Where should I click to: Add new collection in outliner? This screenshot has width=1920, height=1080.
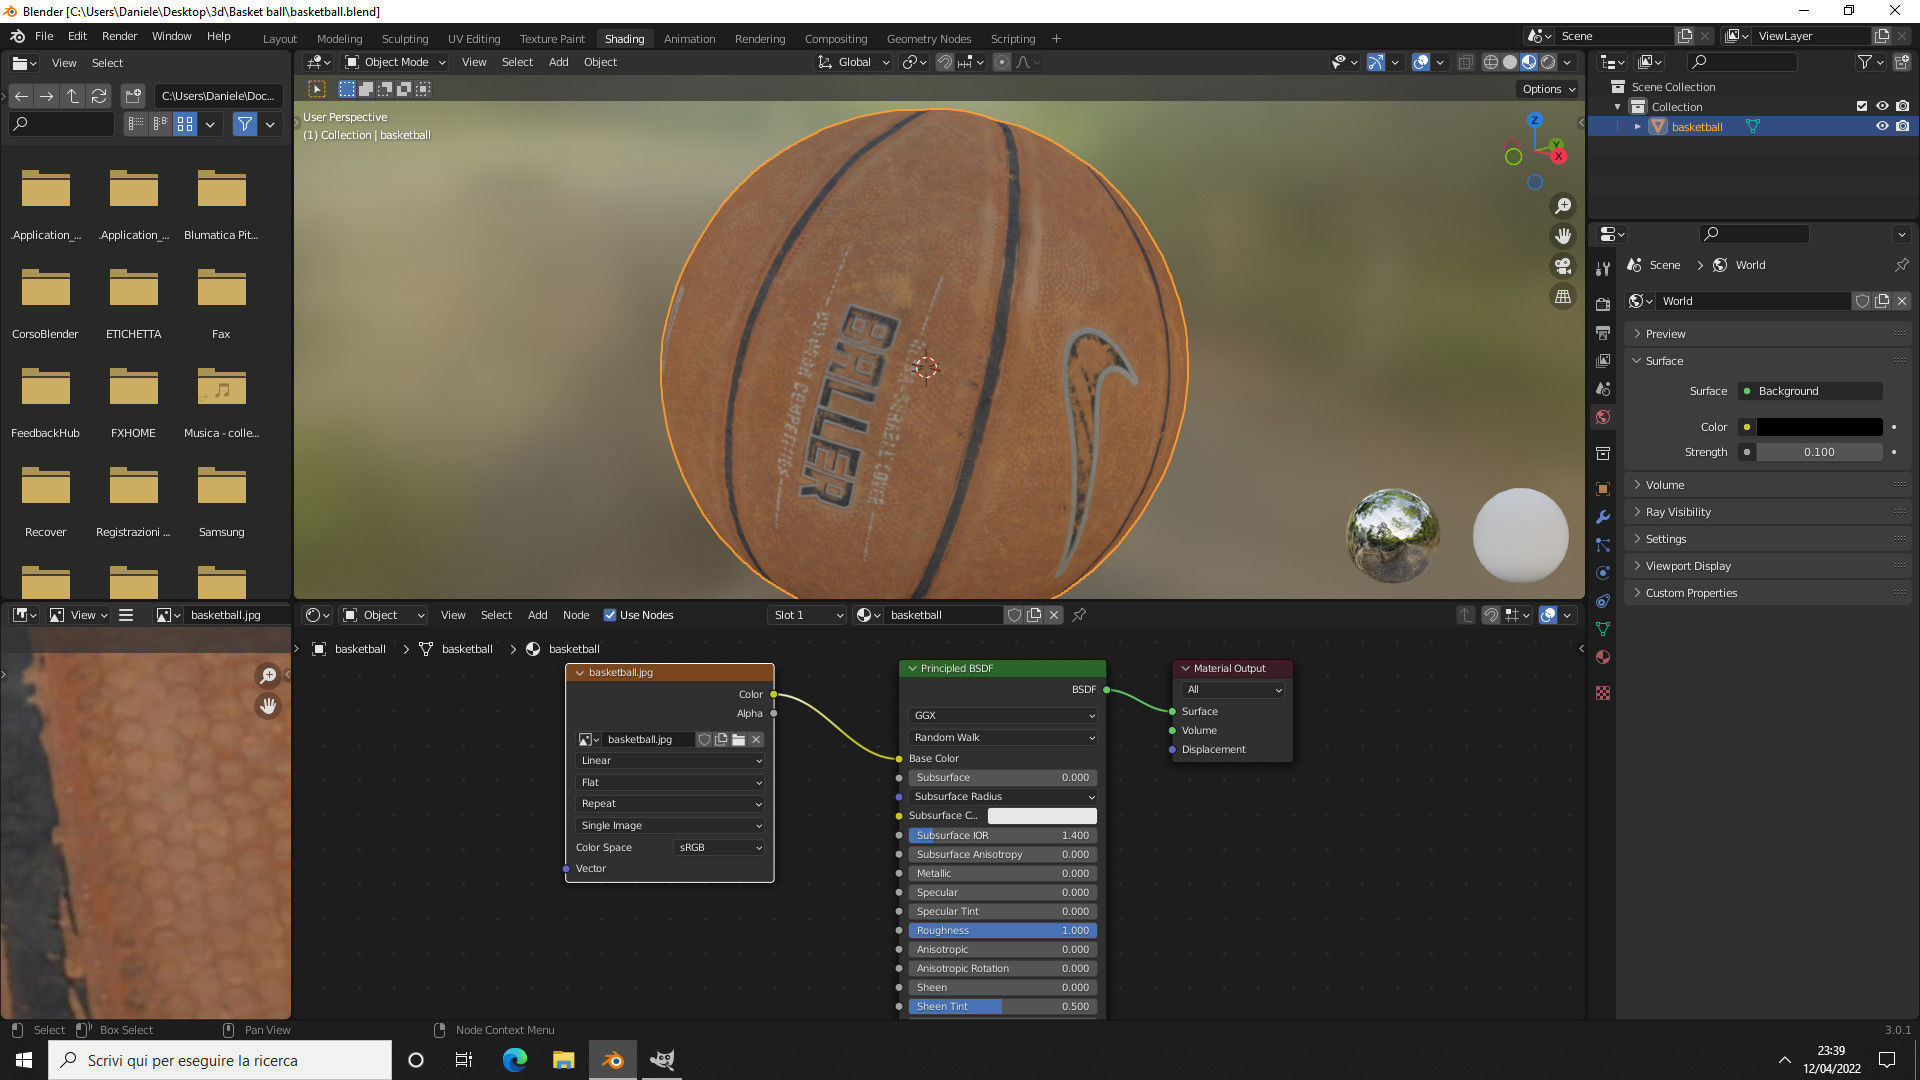[x=1902, y=62]
